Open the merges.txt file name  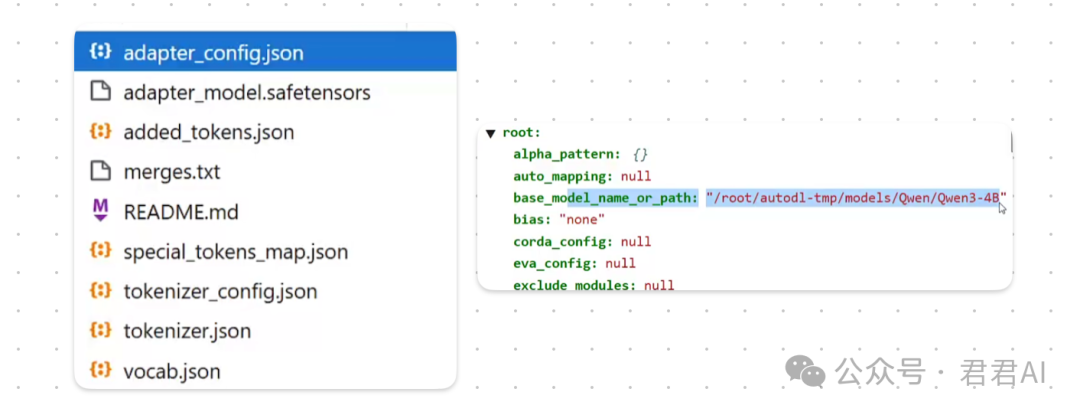[172, 171]
